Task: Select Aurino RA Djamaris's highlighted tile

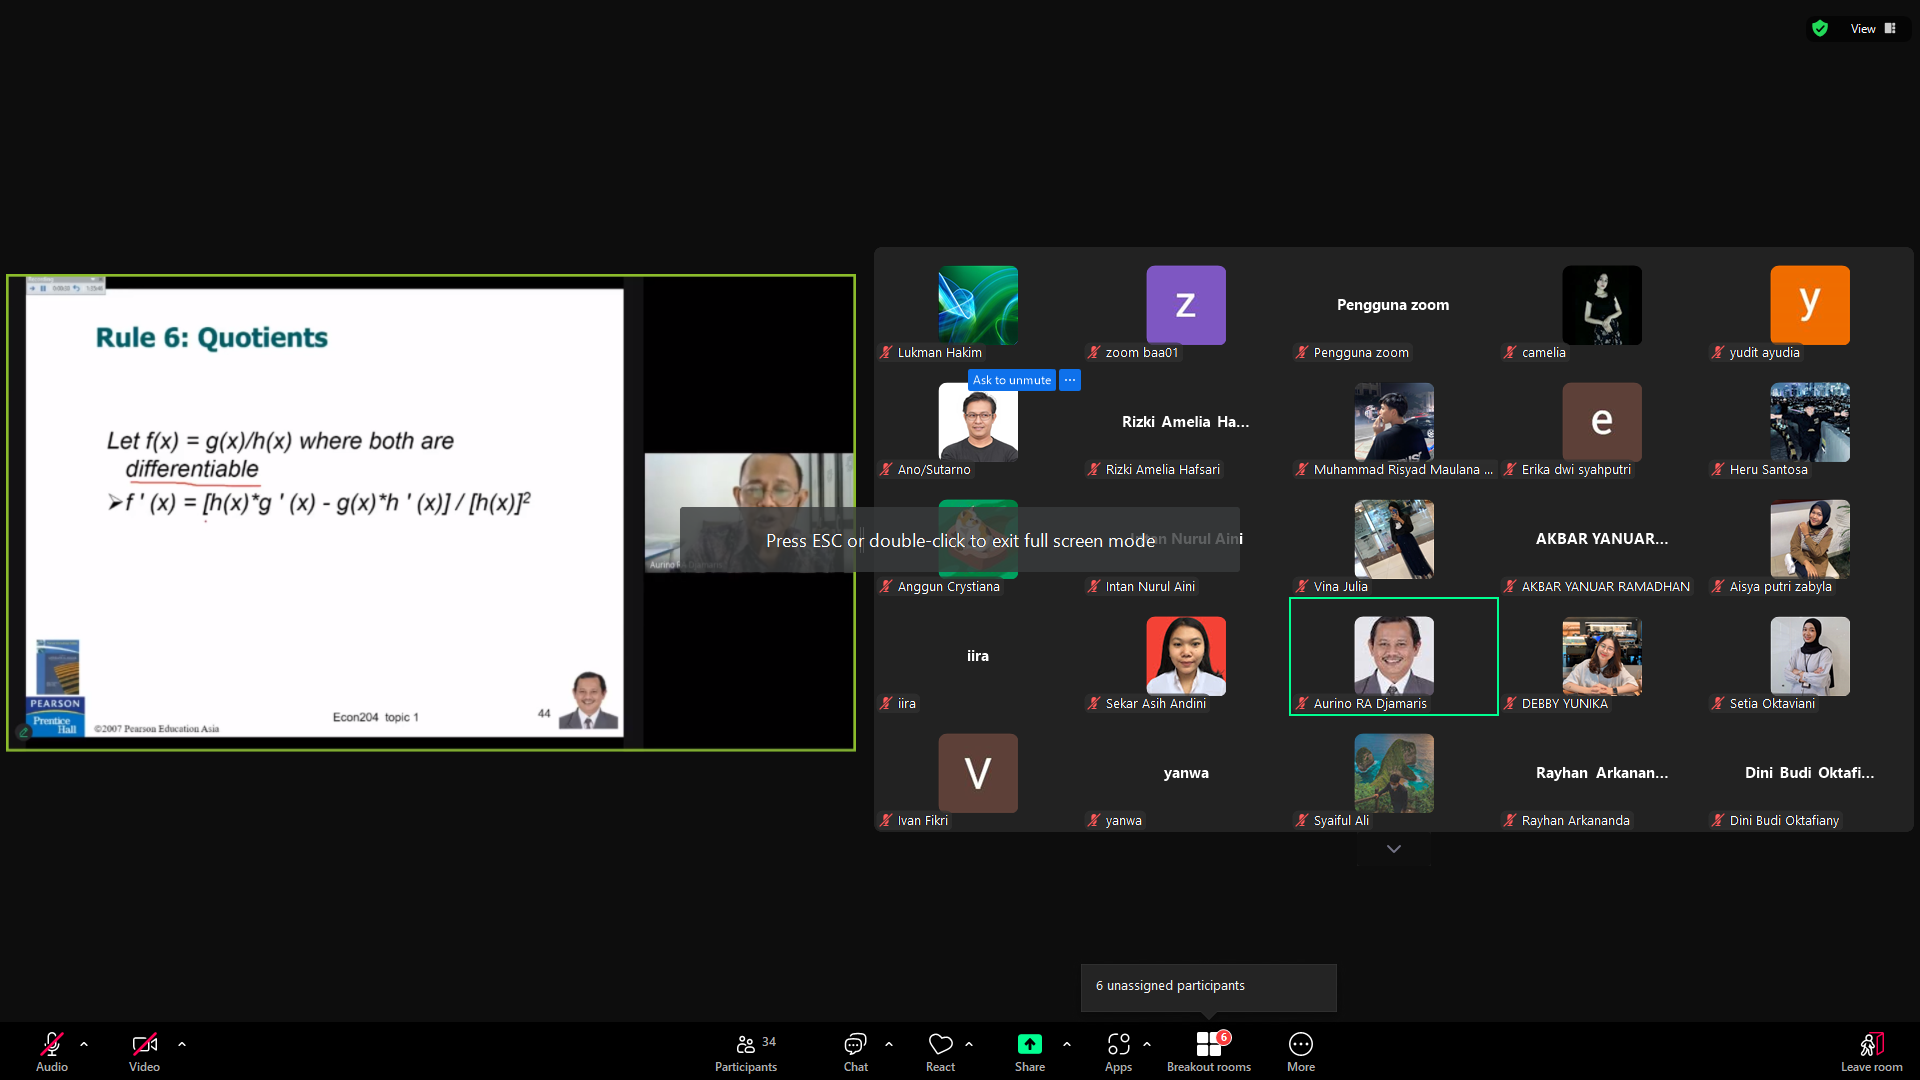Action: pos(1394,656)
